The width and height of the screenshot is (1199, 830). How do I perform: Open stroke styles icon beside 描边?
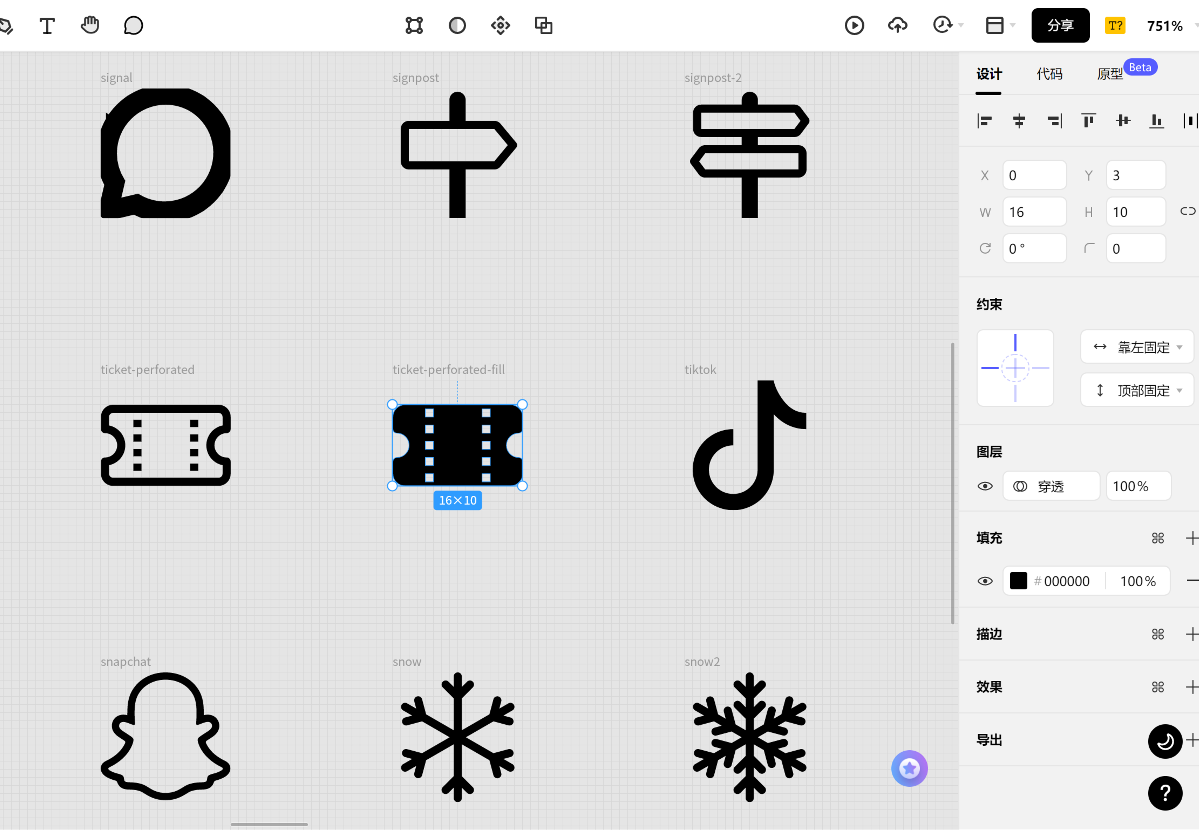[x=1158, y=634]
